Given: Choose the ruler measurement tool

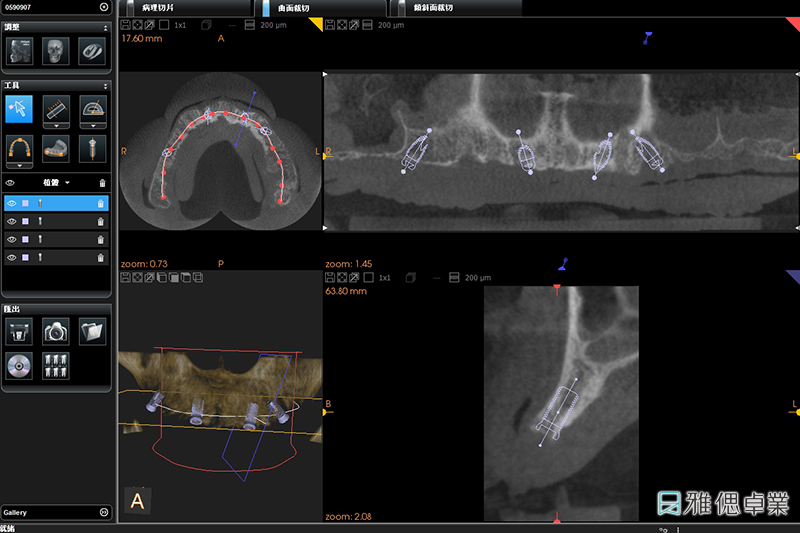Looking at the screenshot, I should pos(57,109).
